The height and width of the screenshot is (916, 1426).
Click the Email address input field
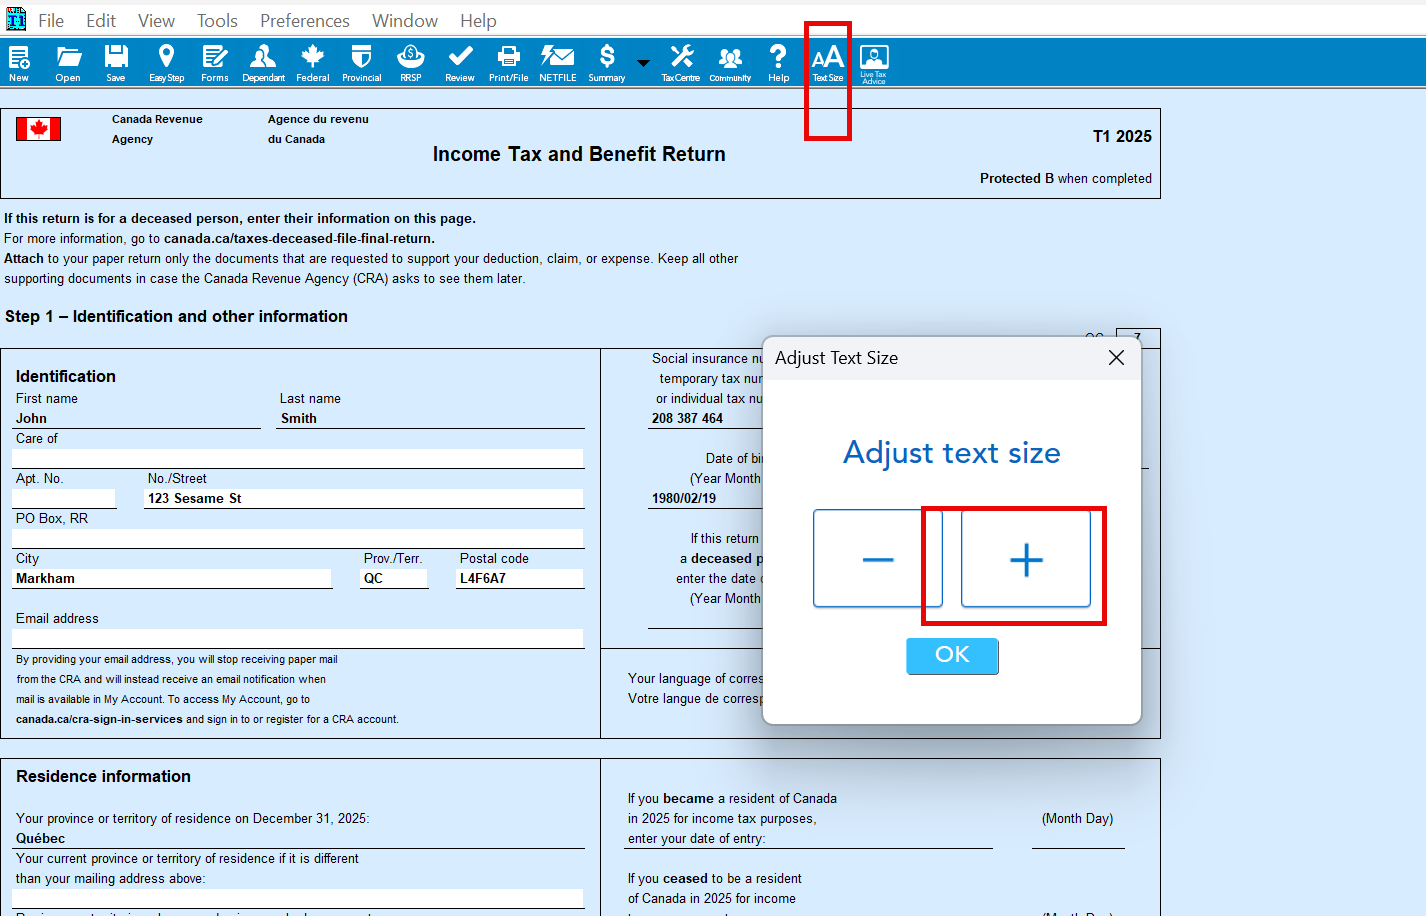[x=298, y=639]
